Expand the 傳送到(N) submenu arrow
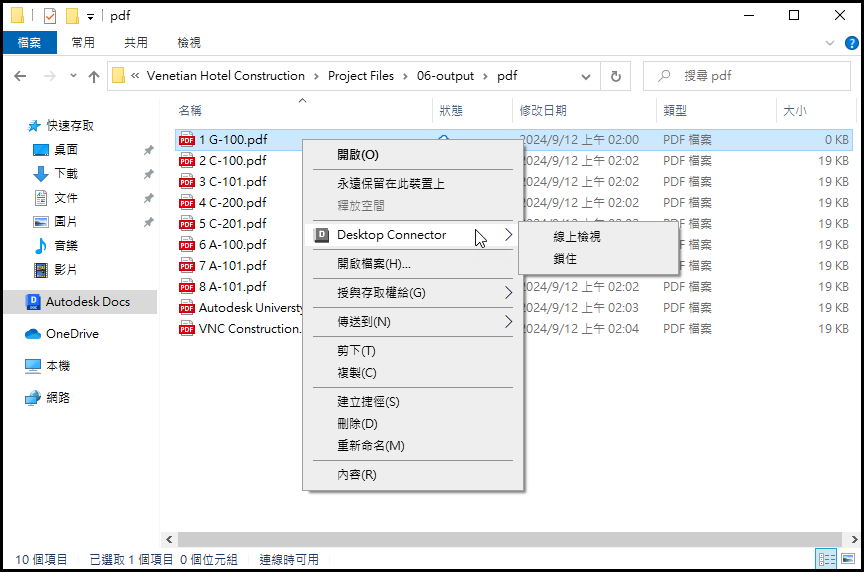The height and width of the screenshot is (572, 864). click(x=509, y=322)
